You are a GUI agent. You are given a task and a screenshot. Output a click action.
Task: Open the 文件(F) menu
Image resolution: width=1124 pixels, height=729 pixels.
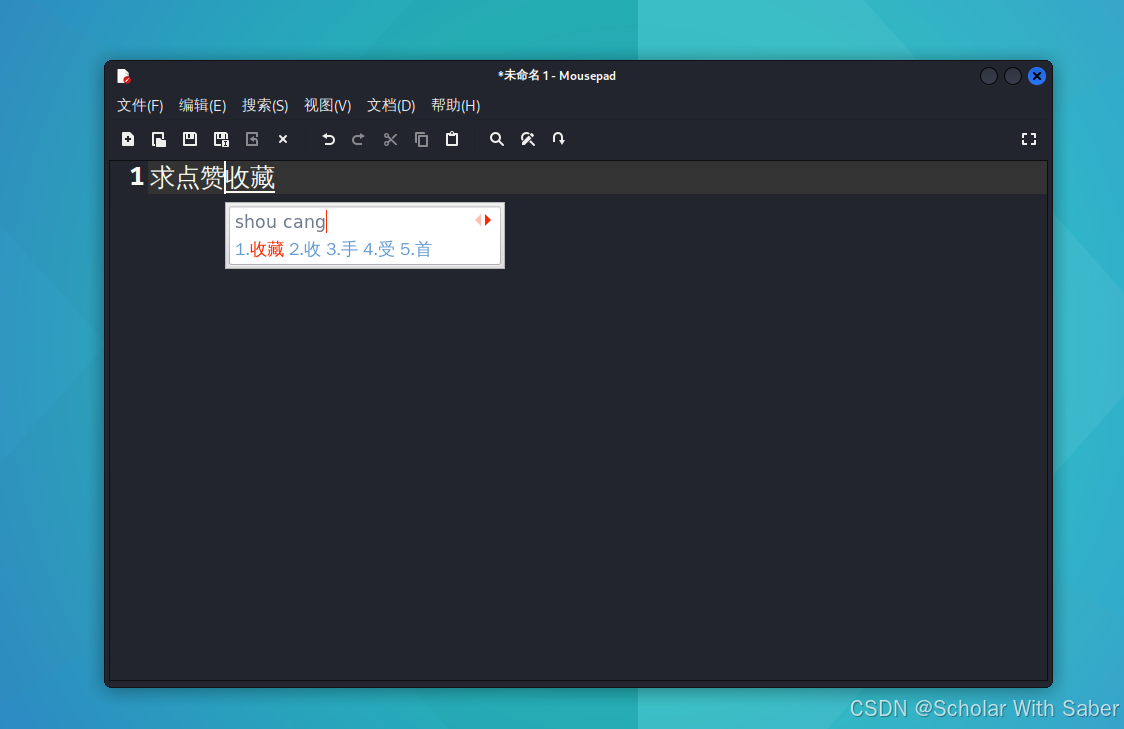pyautogui.click(x=140, y=105)
